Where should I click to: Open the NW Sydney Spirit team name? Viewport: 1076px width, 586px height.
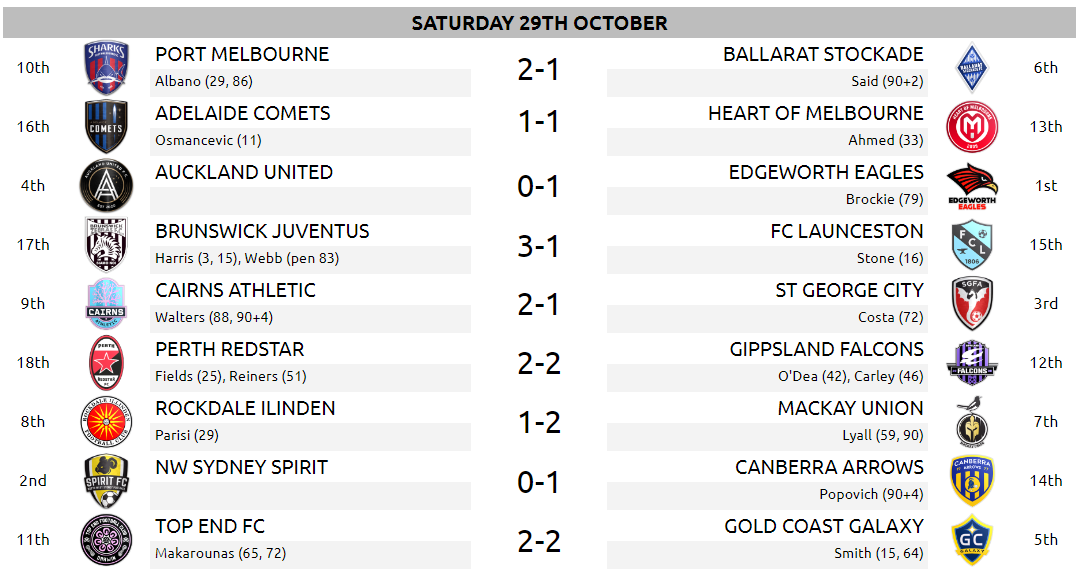coord(242,467)
